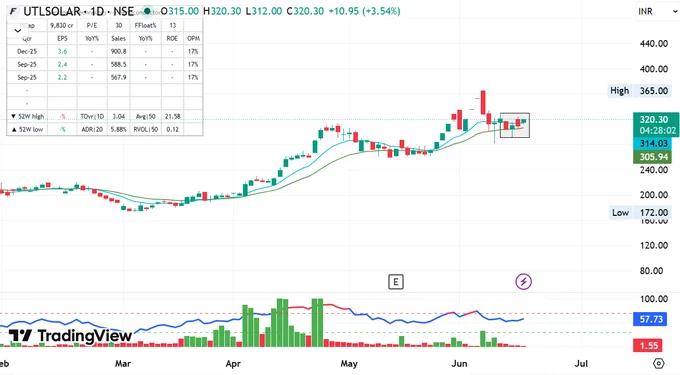Select EPS value 3.6

pyautogui.click(x=62, y=52)
